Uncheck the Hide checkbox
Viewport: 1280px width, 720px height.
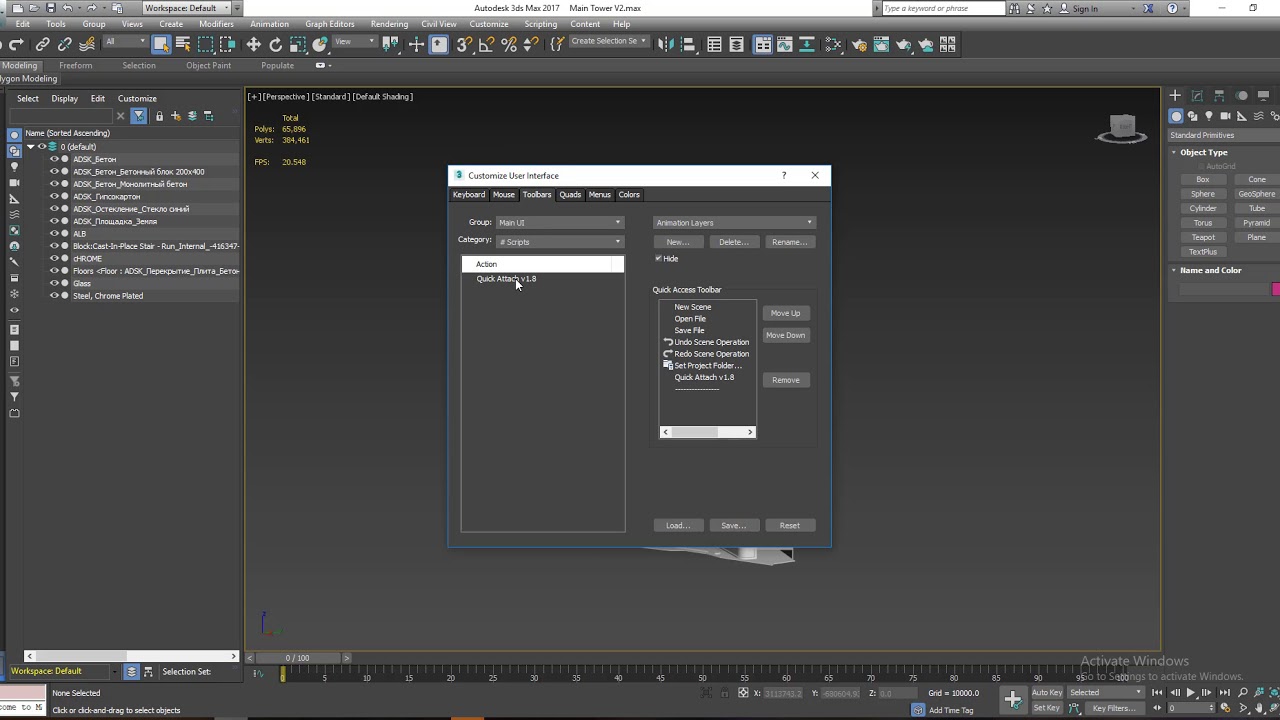[658, 259]
